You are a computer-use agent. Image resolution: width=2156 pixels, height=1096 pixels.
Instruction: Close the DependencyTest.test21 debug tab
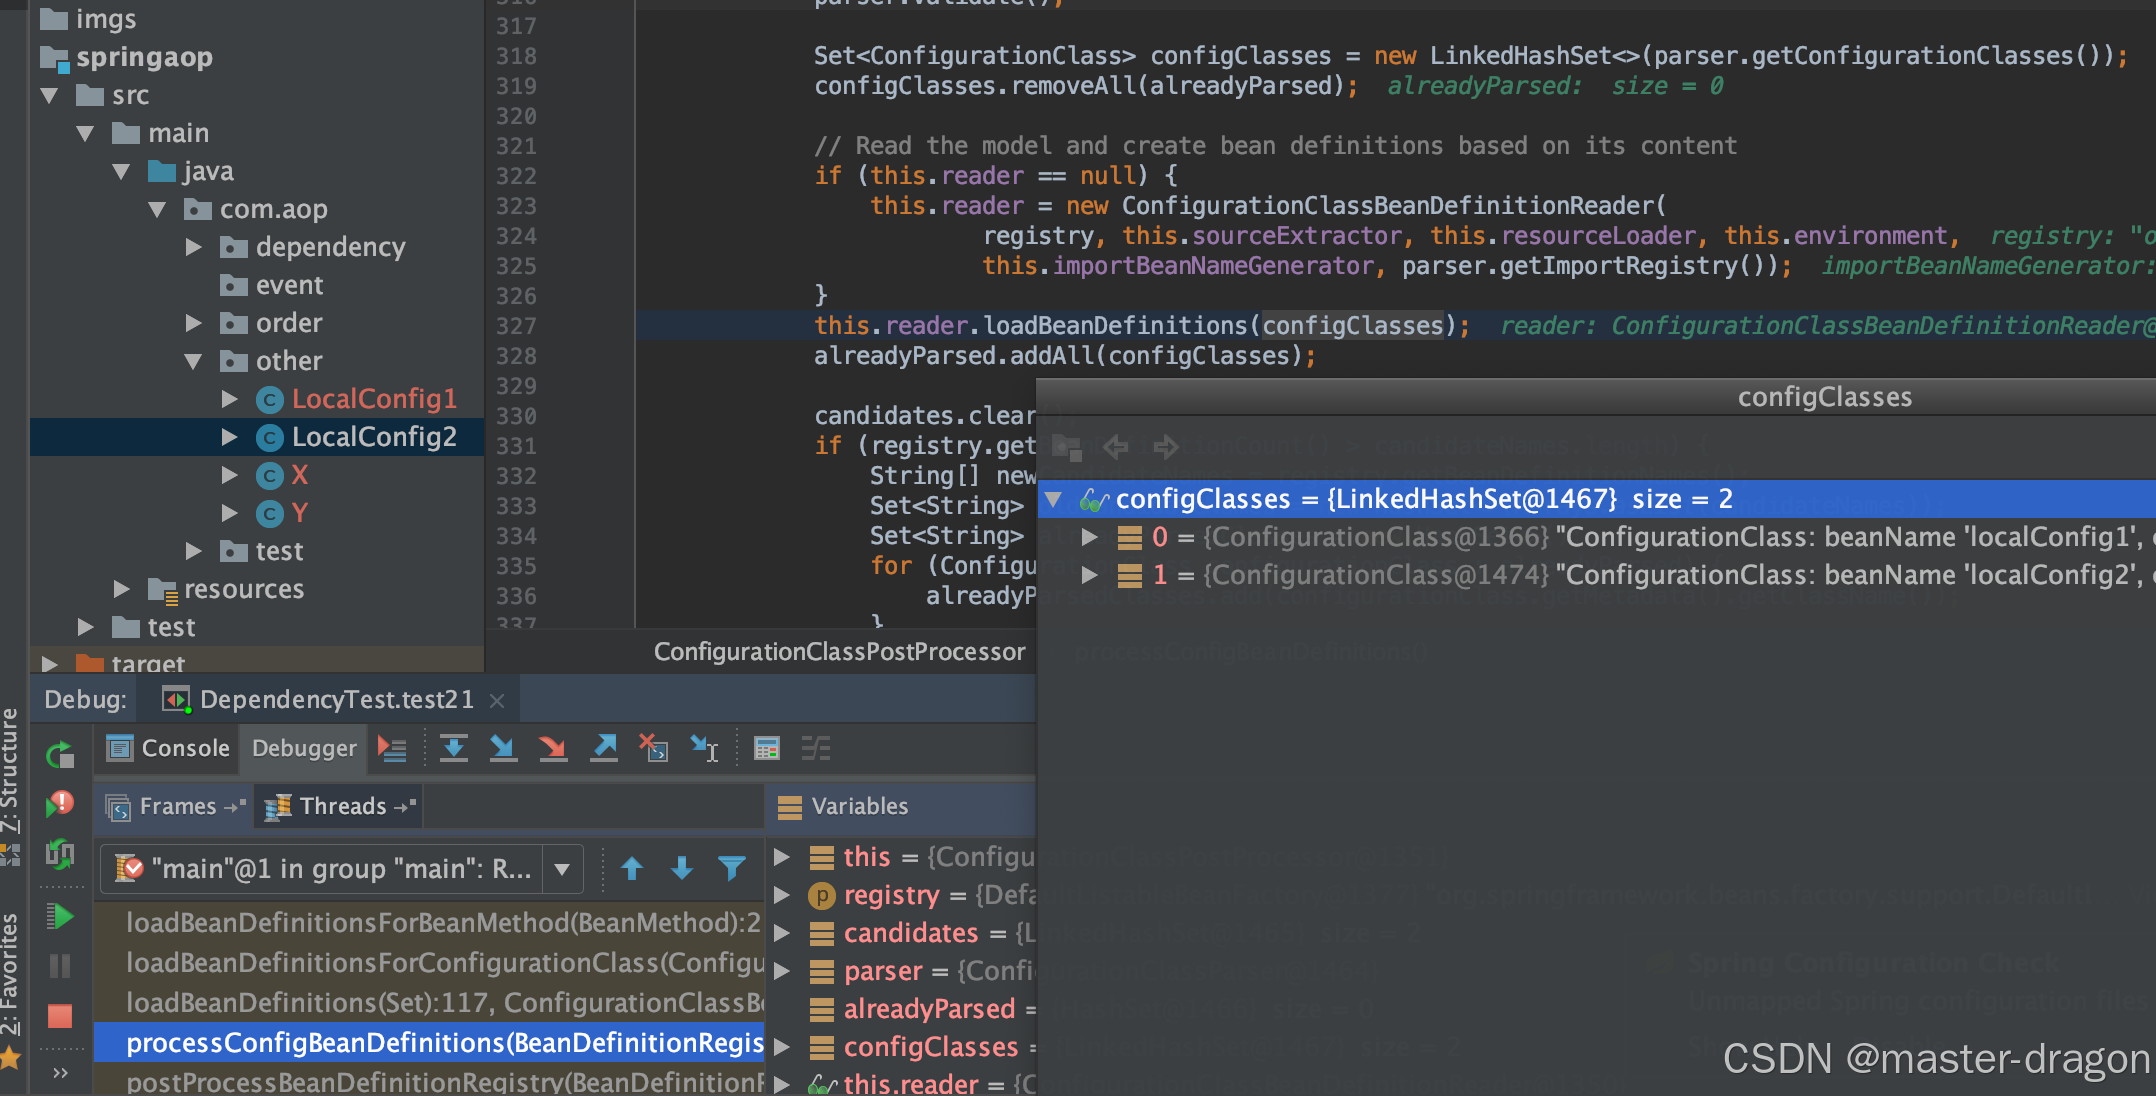pyautogui.click(x=497, y=700)
